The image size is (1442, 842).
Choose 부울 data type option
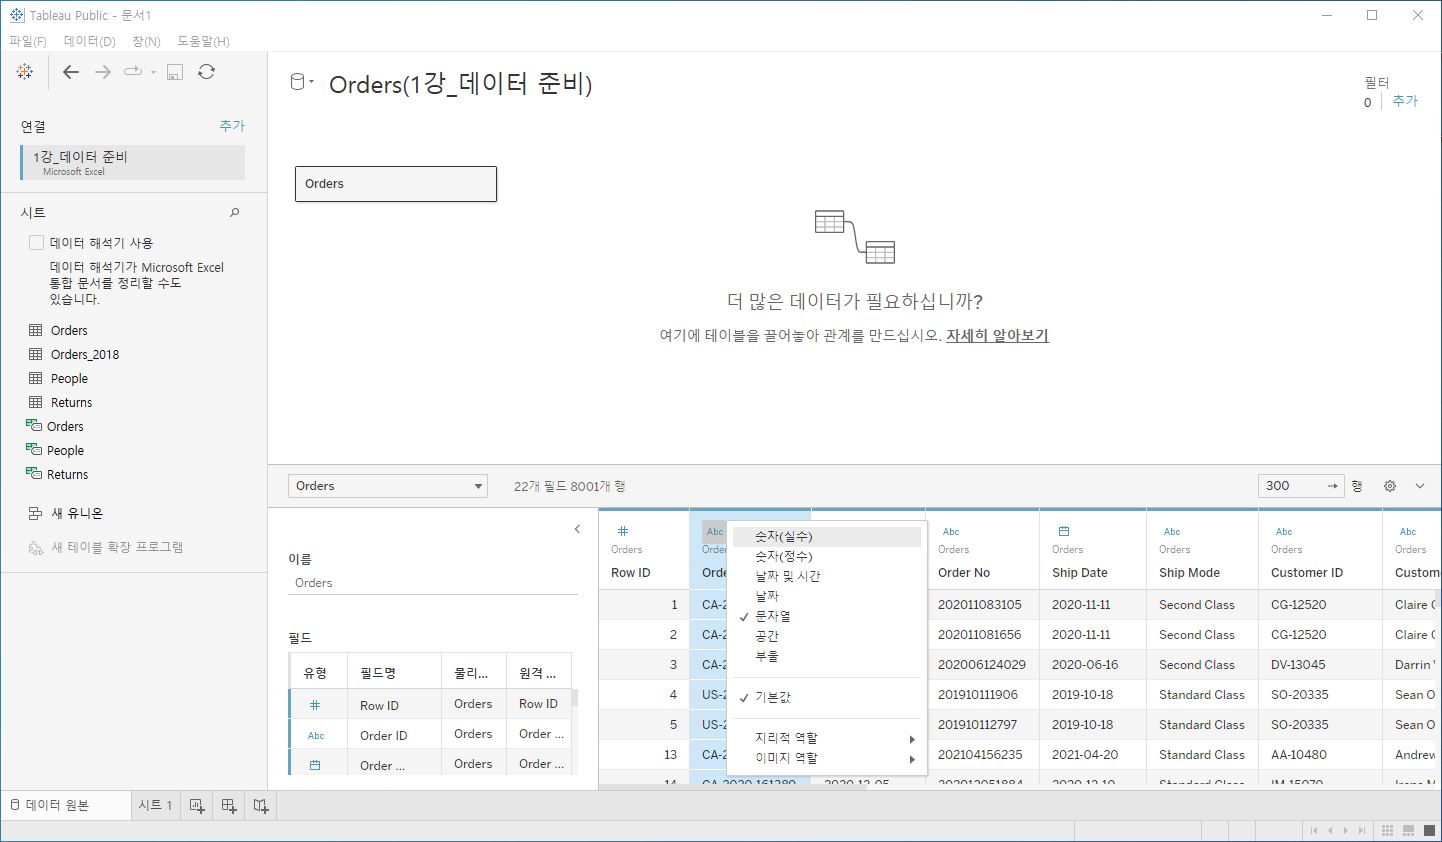point(826,656)
